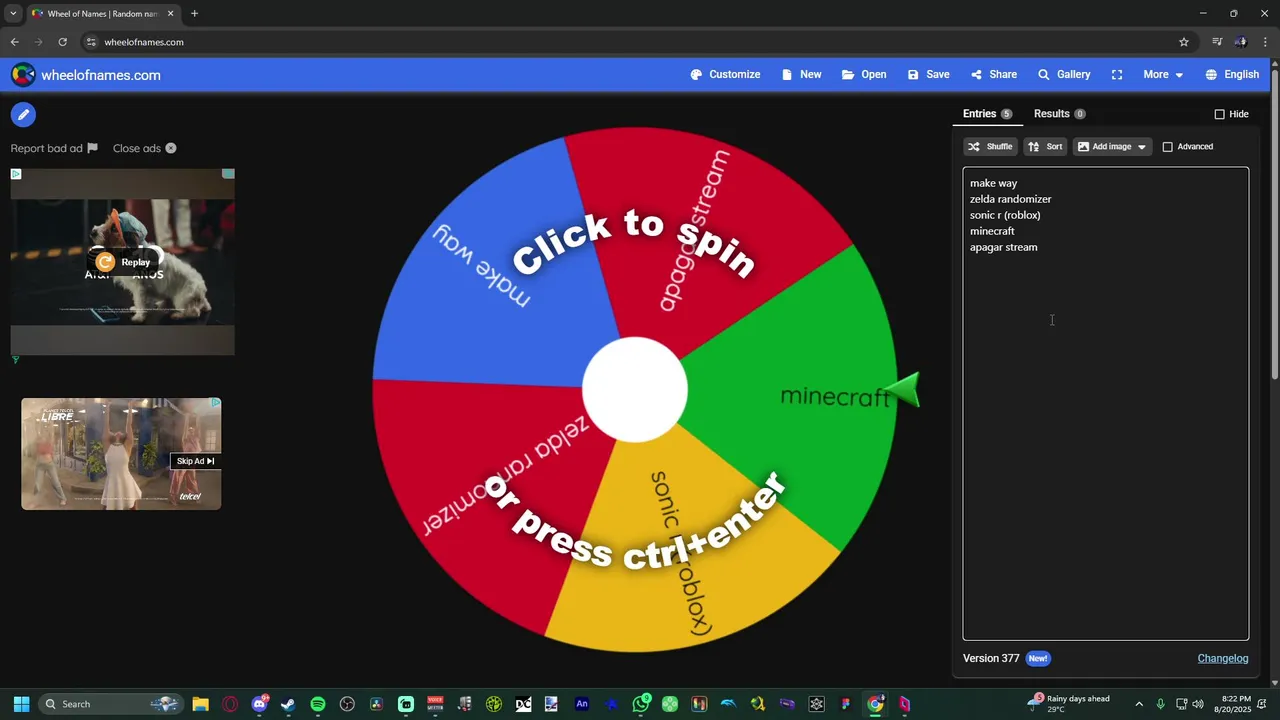Viewport: 1280px width, 720px height.
Task: Share the wheel
Action: 993,75
